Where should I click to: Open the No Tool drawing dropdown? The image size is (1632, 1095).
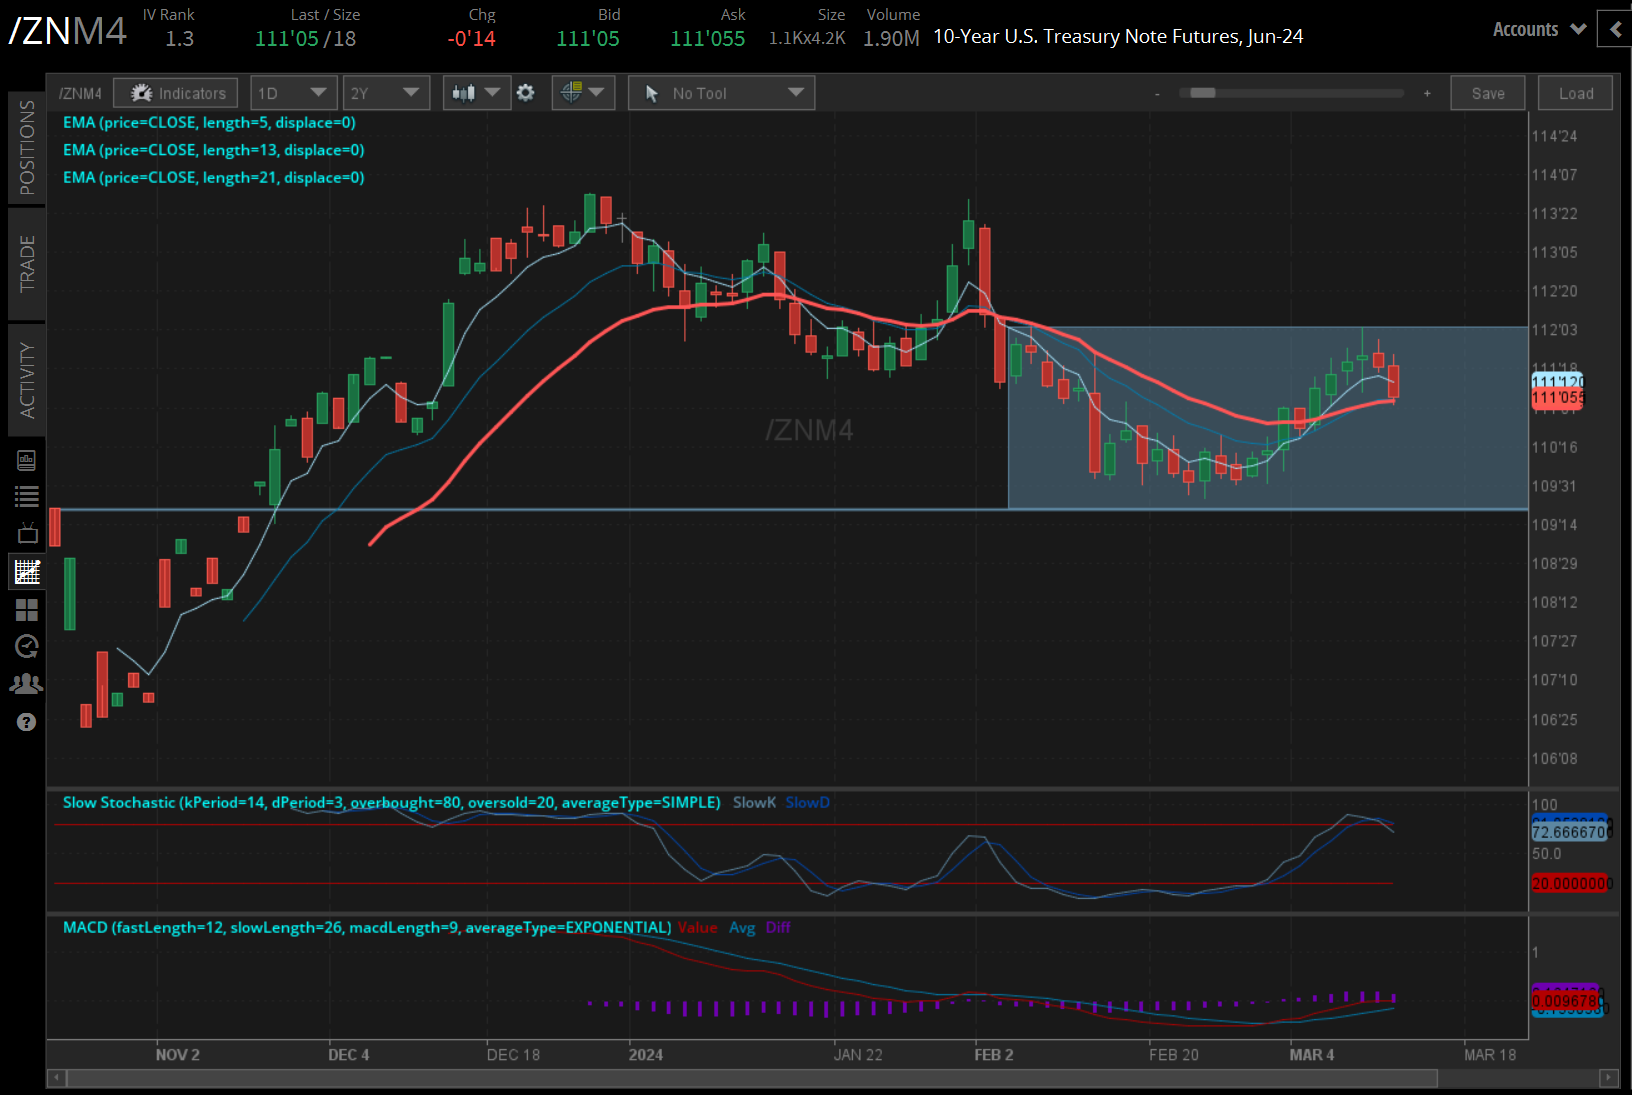(721, 92)
